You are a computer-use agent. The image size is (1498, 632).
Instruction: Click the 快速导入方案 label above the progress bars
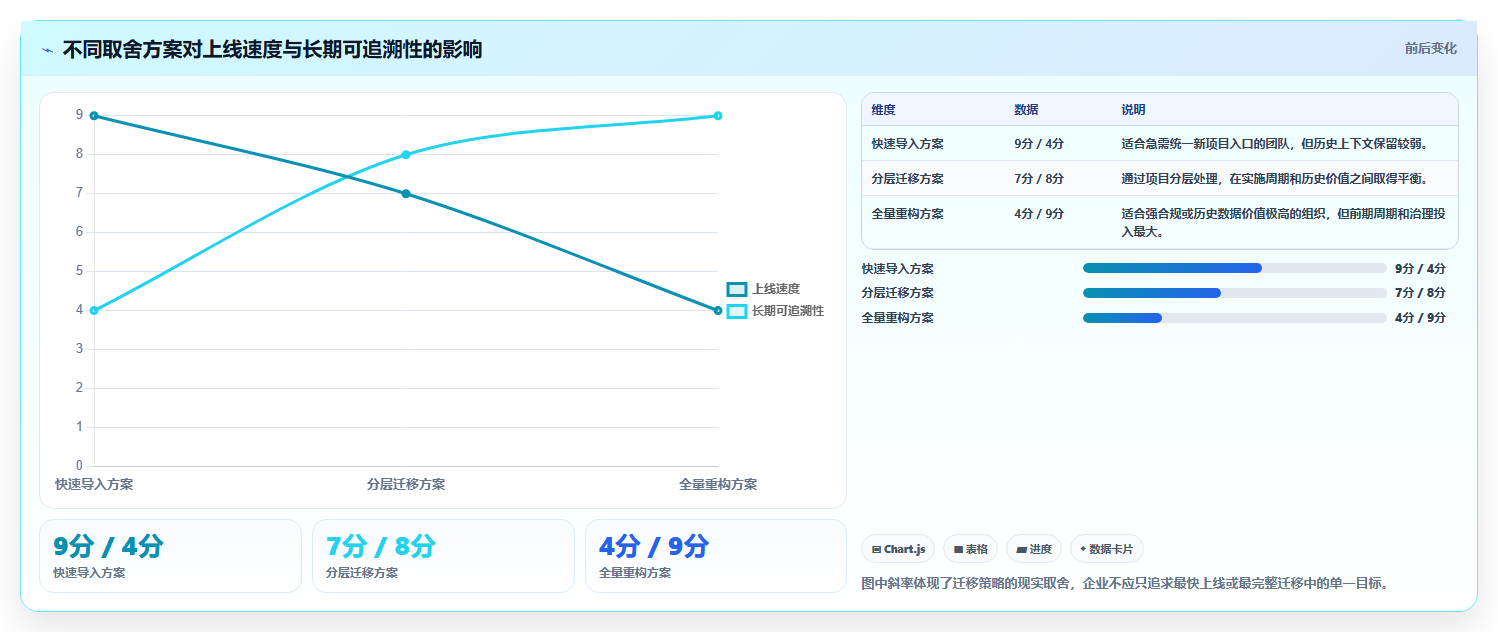click(x=898, y=269)
